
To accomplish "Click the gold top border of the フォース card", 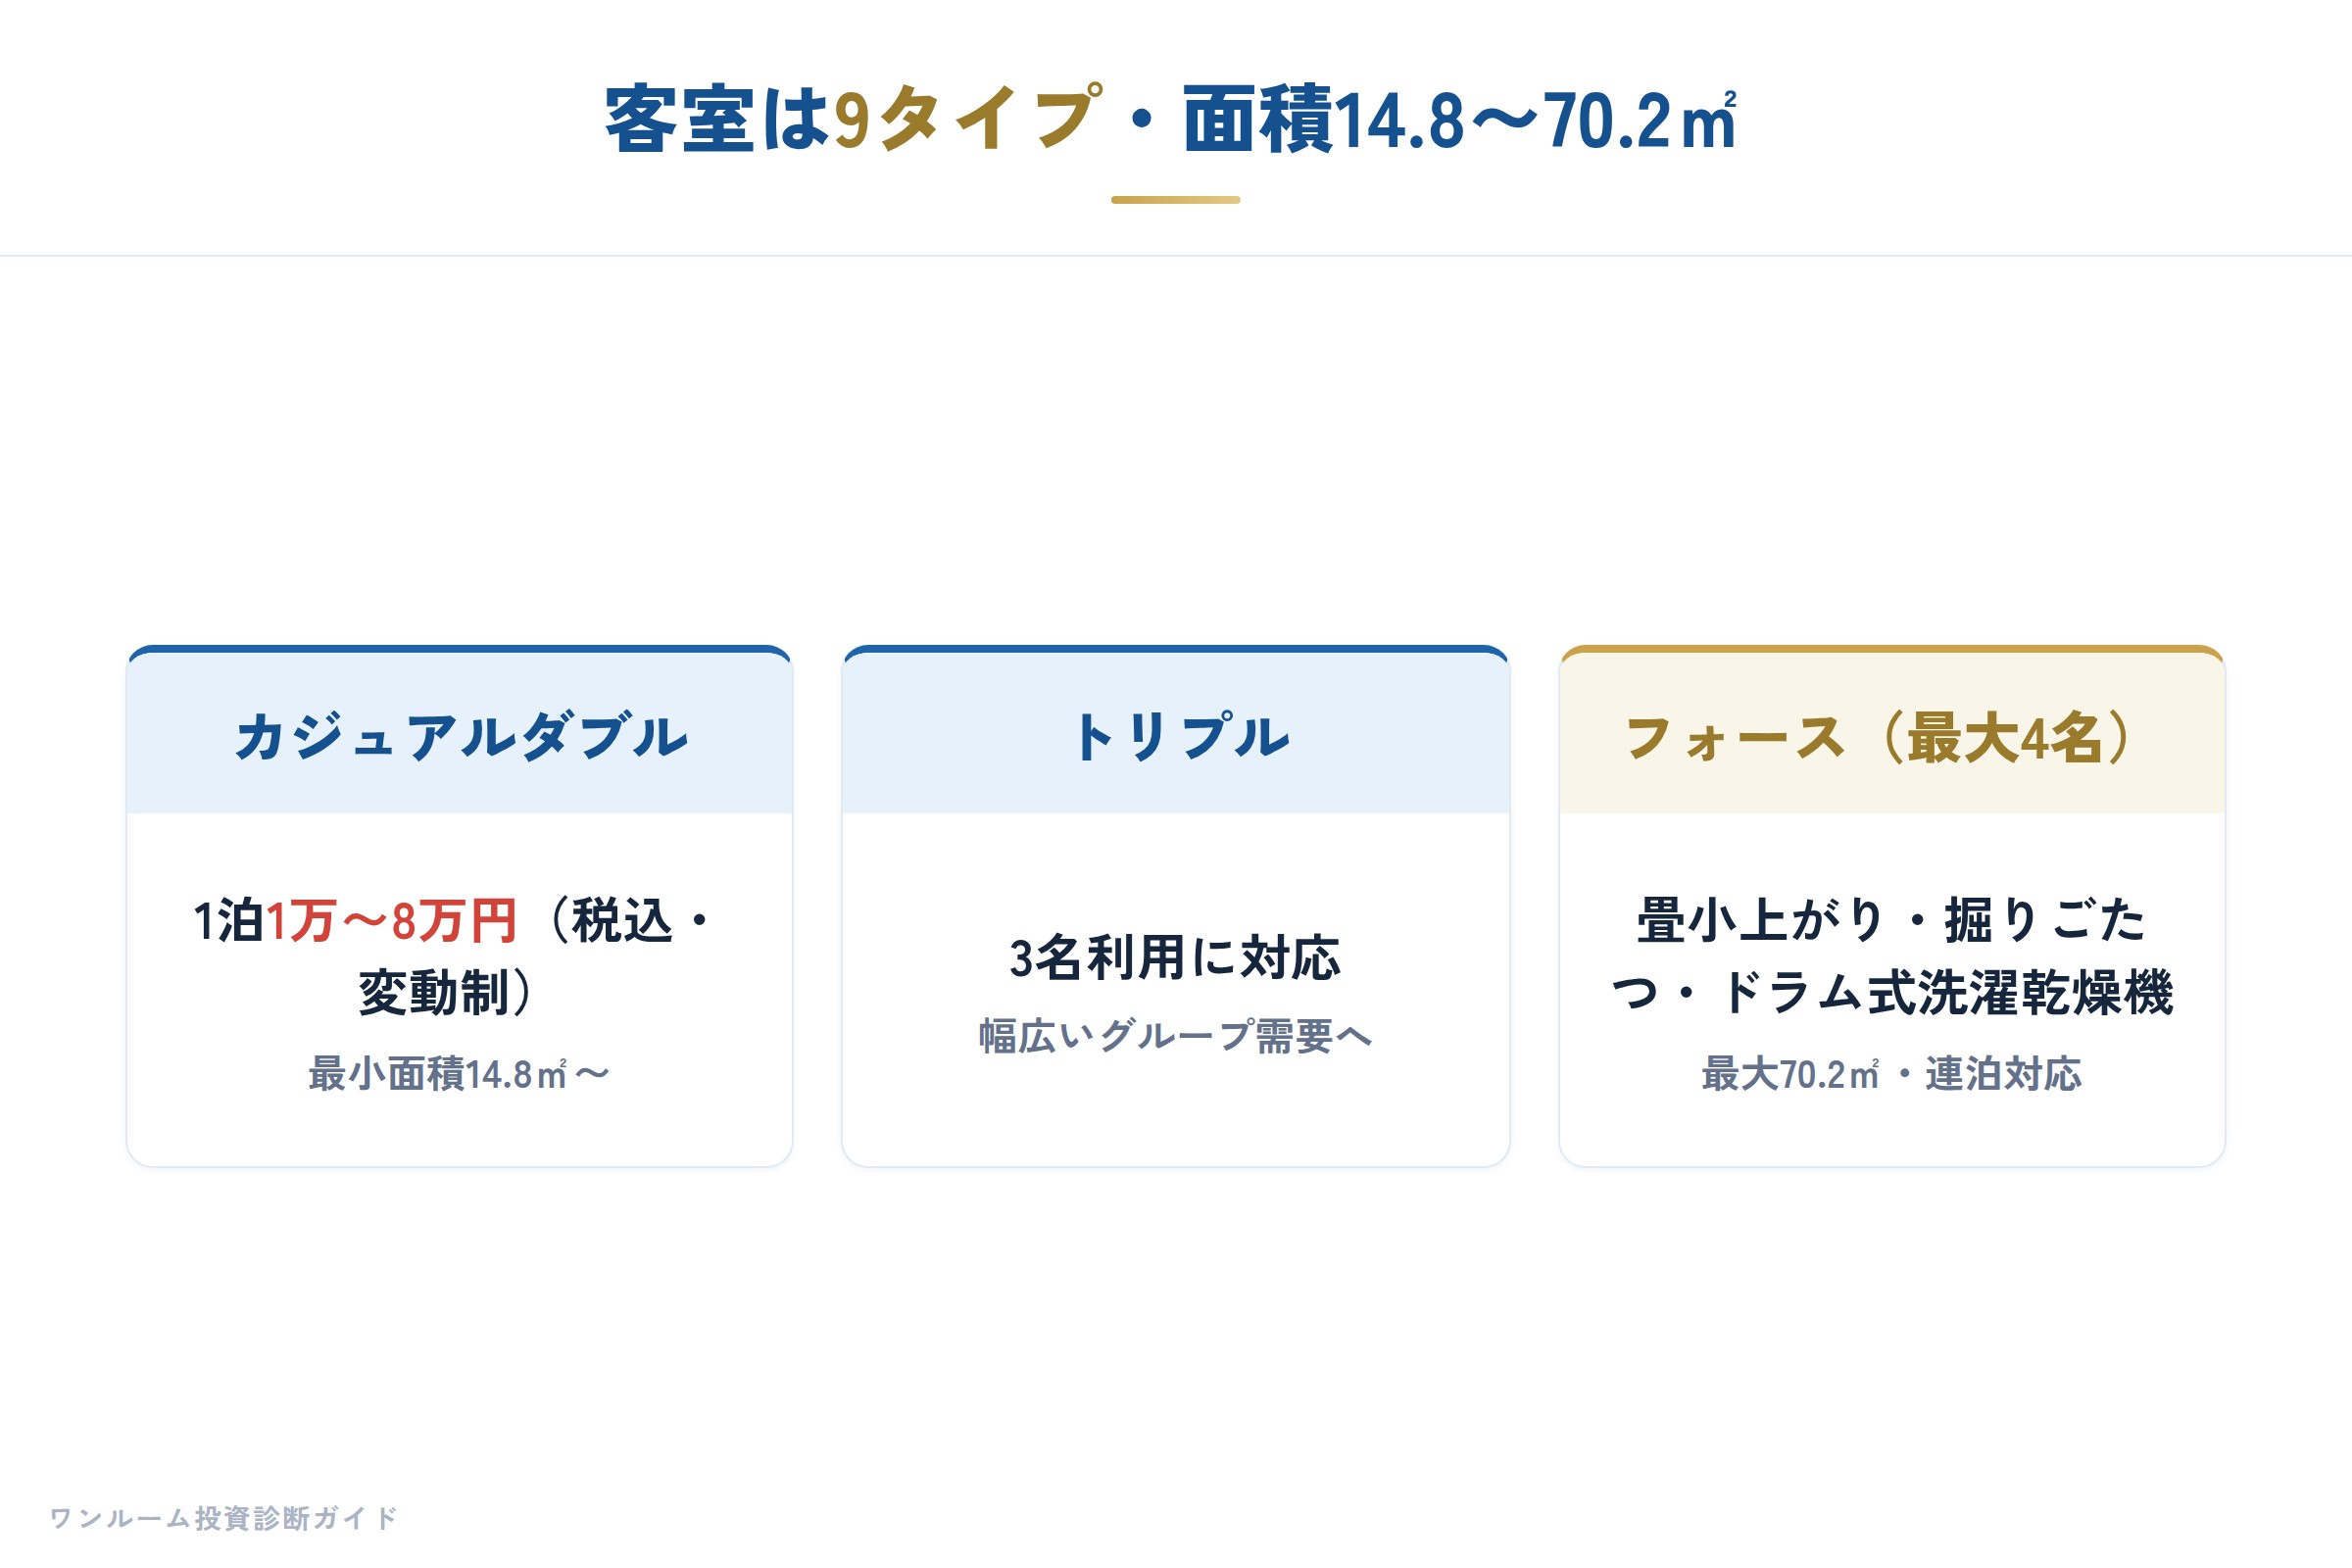I will click(1892, 649).
